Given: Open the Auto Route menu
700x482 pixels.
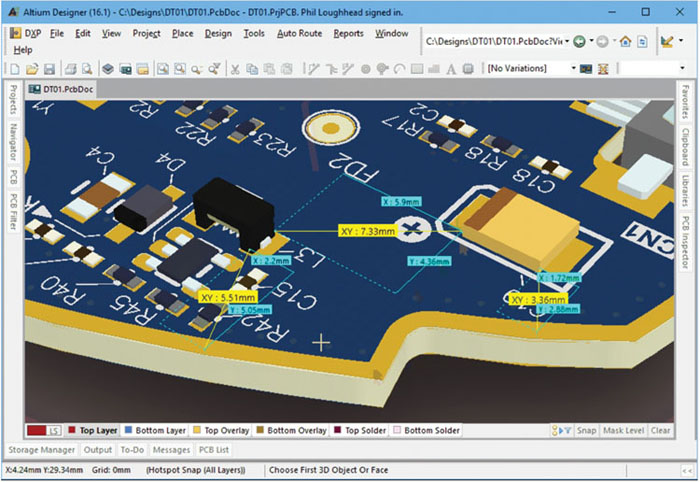Looking at the screenshot, I should 299,33.
